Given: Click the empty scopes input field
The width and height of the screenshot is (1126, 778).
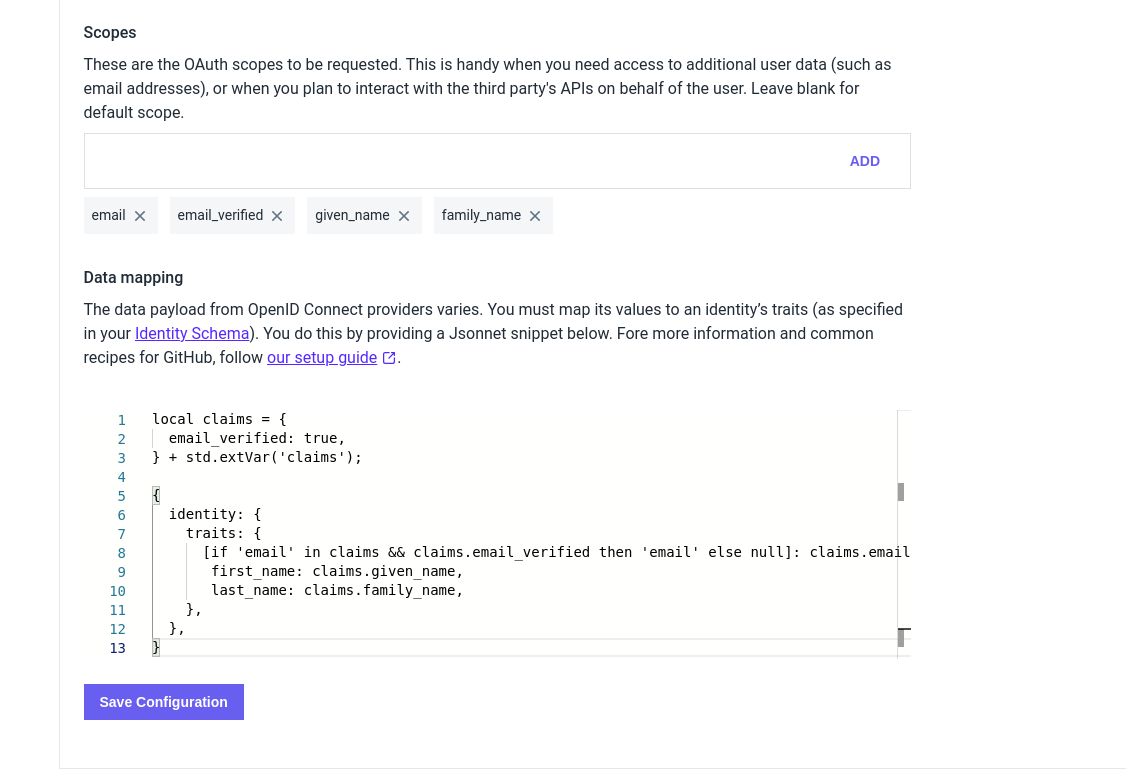Looking at the screenshot, I should (400, 160).
